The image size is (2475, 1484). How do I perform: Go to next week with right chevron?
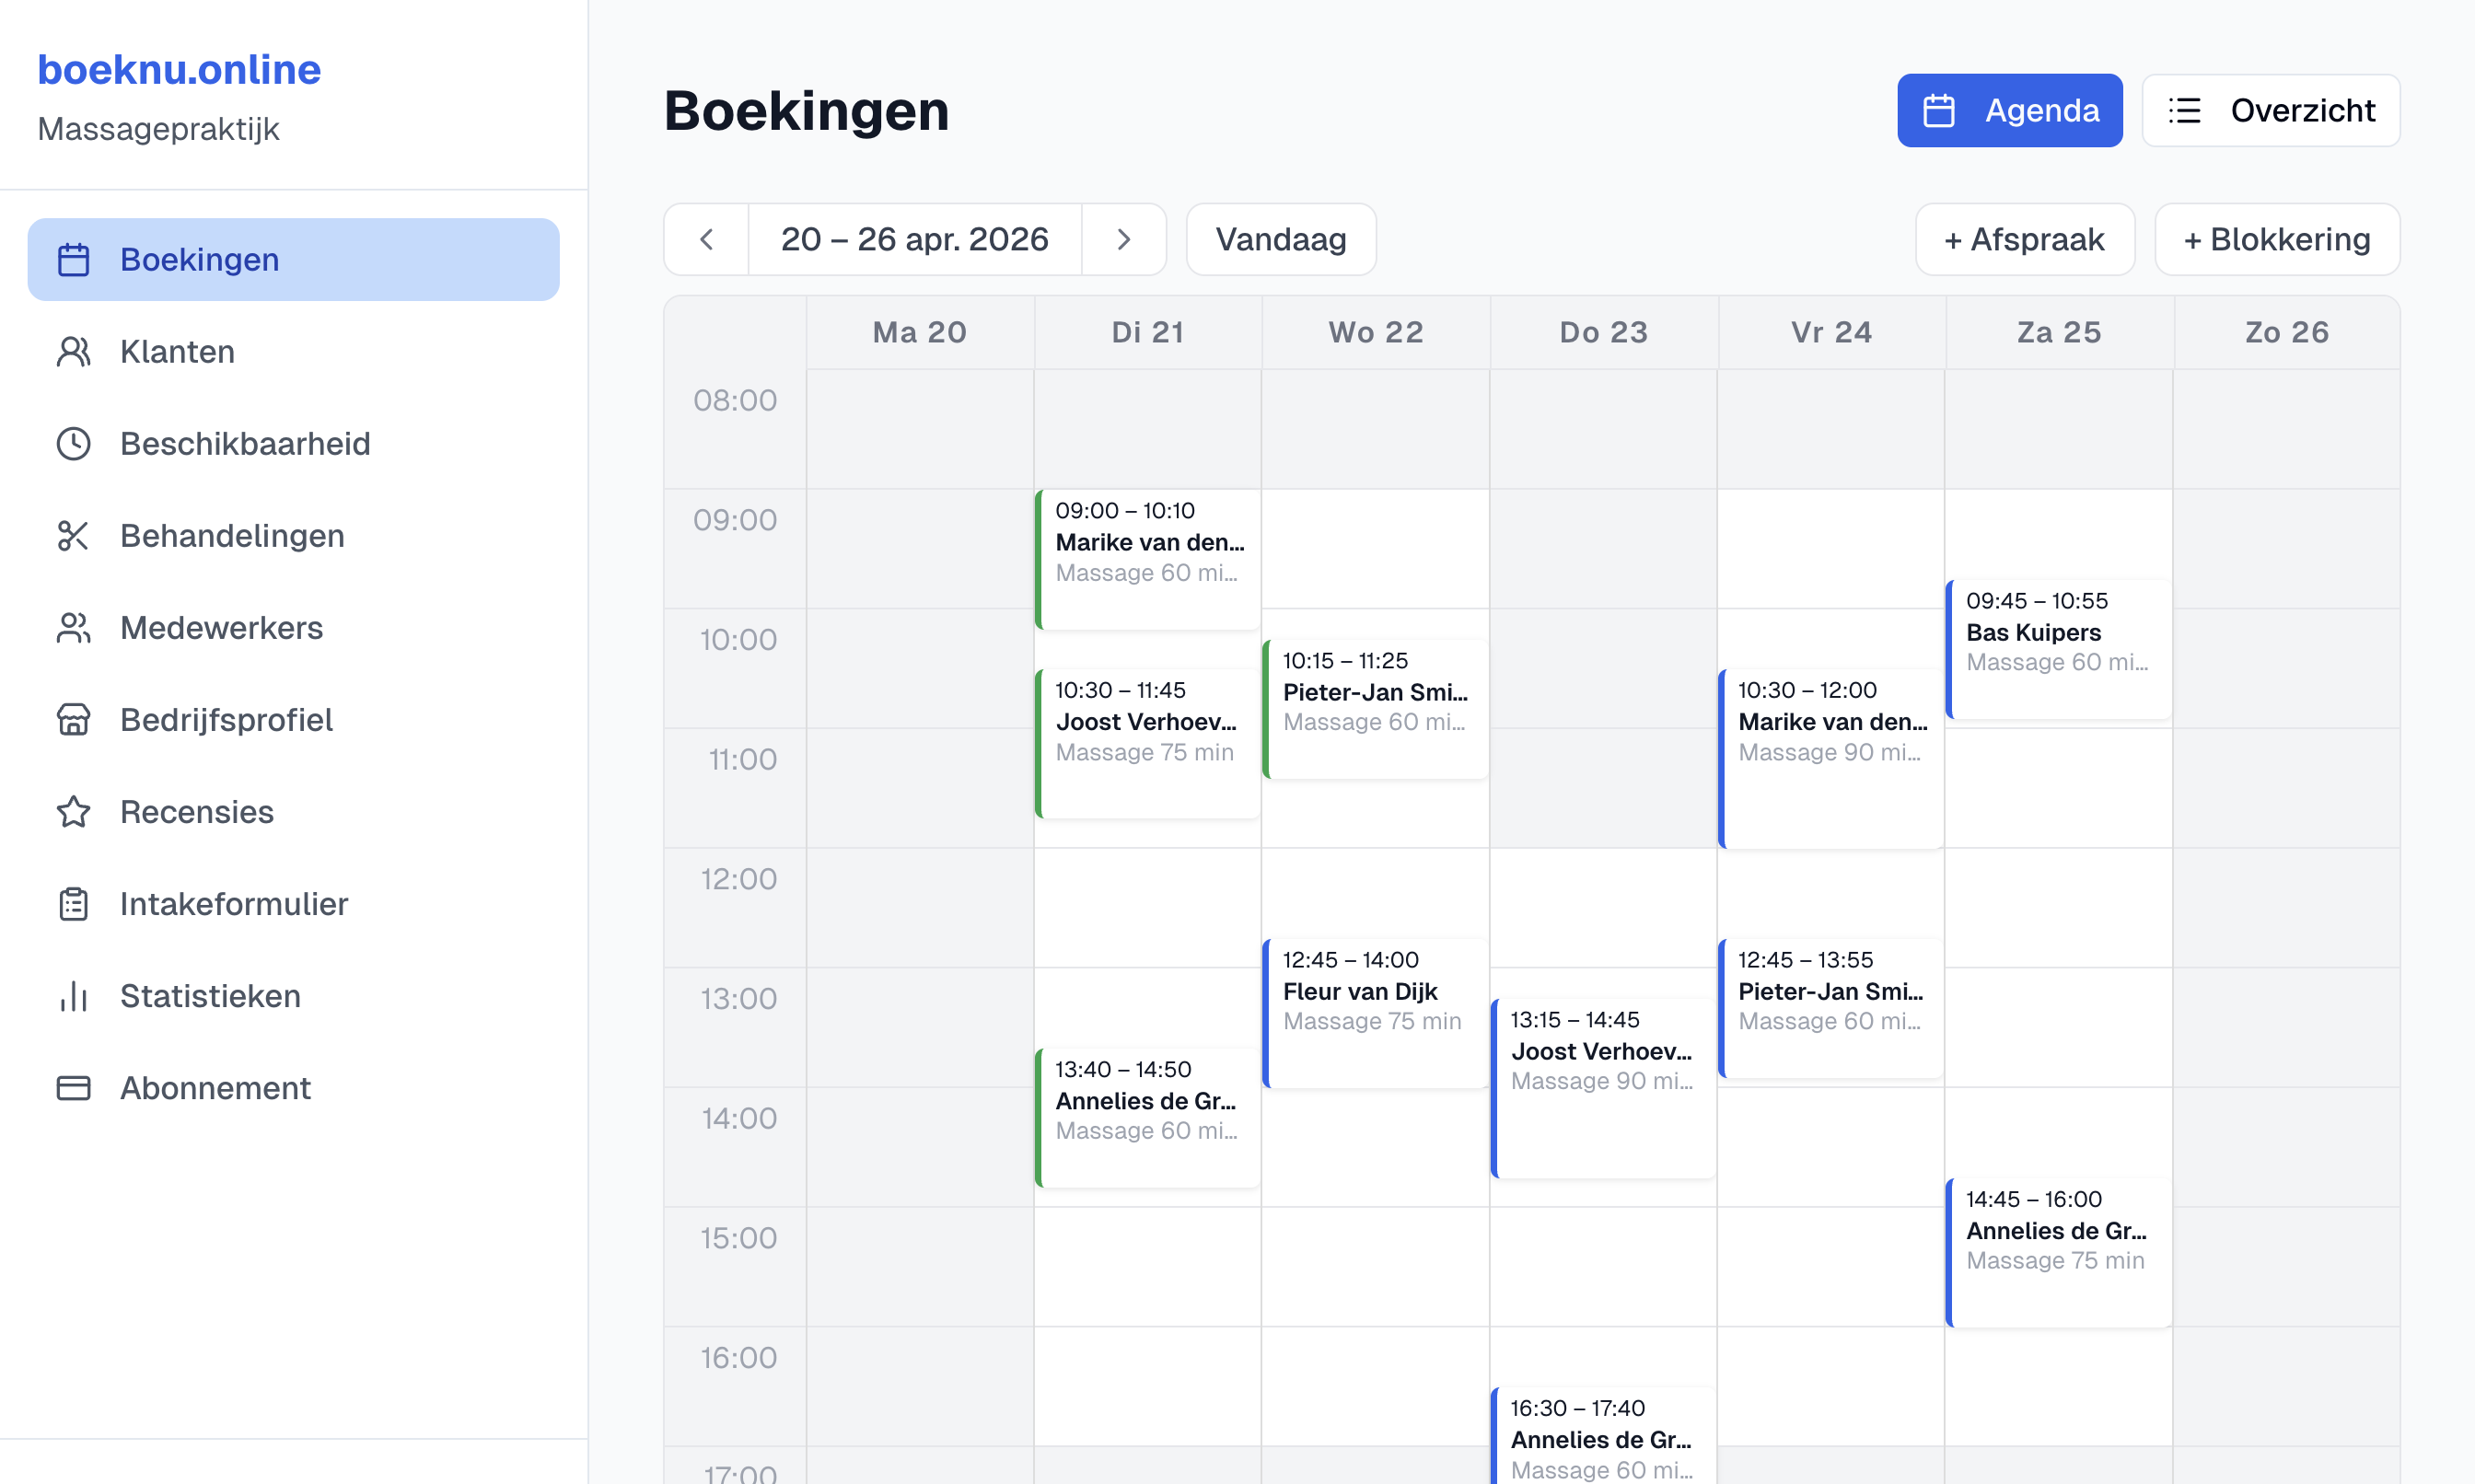click(1123, 239)
